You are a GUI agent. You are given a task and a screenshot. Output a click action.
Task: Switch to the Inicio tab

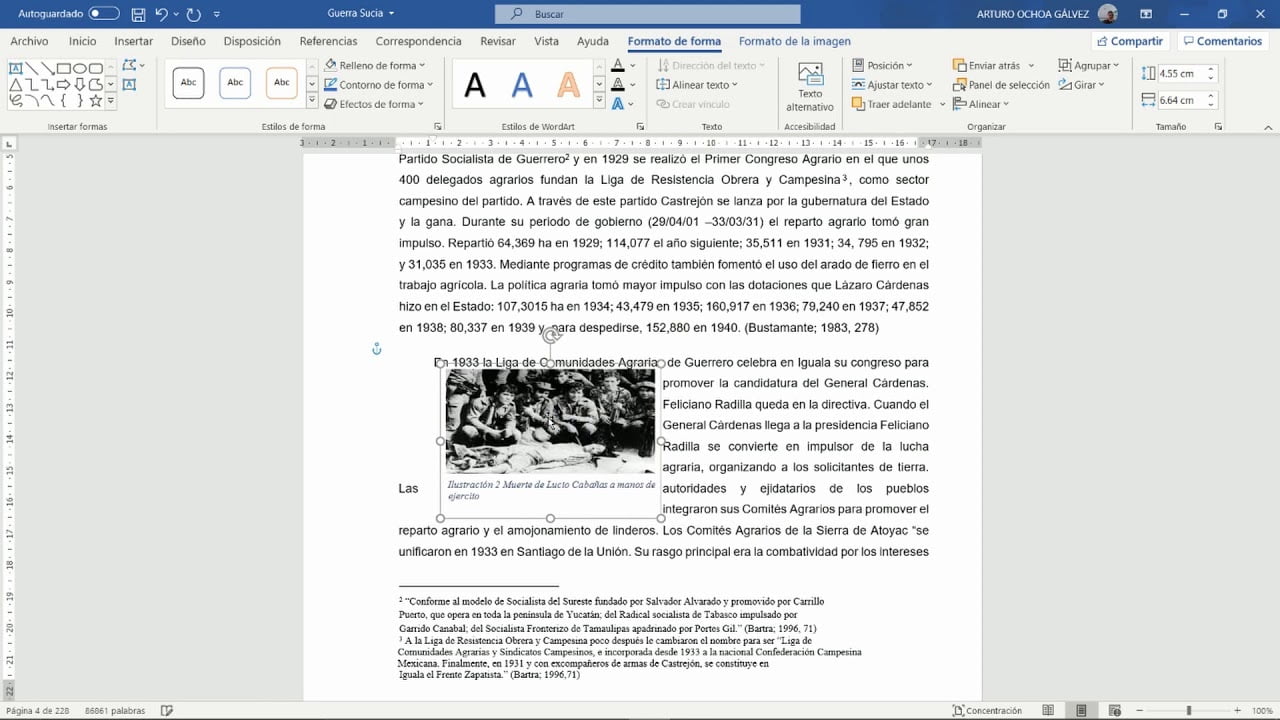pos(82,41)
